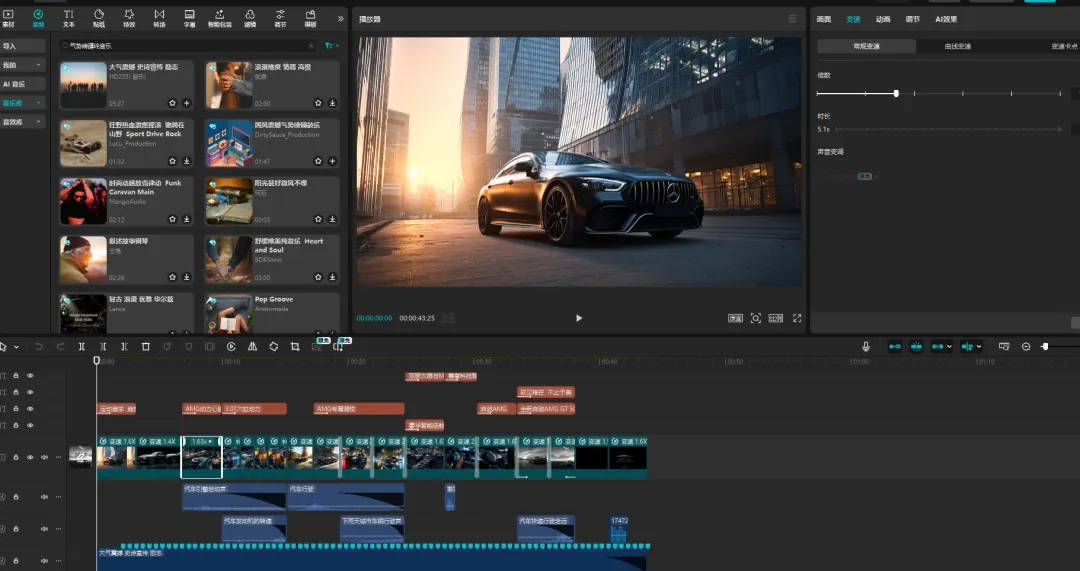Select the 曲线变速 curve speed tab
Viewport: 1080px width, 571px height.
(x=958, y=46)
